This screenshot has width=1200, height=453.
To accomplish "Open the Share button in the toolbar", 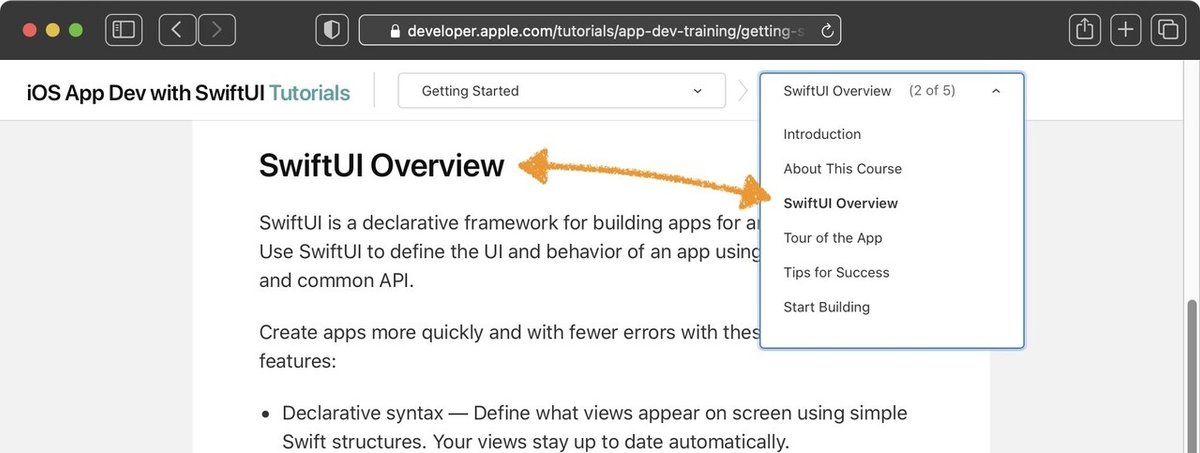I will (x=1085, y=30).
